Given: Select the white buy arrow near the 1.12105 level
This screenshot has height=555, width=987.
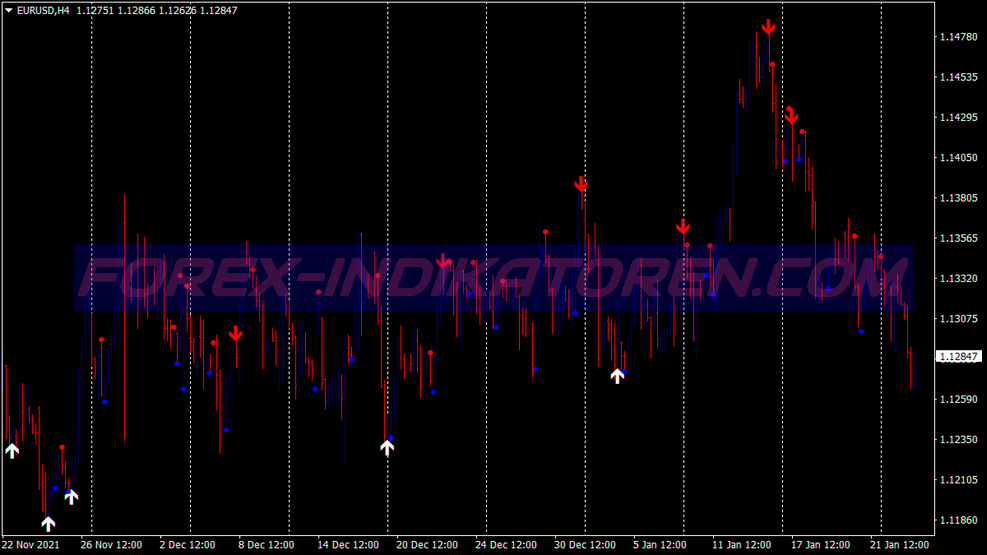Looking at the screenshot, I should (x=71, y=496).
